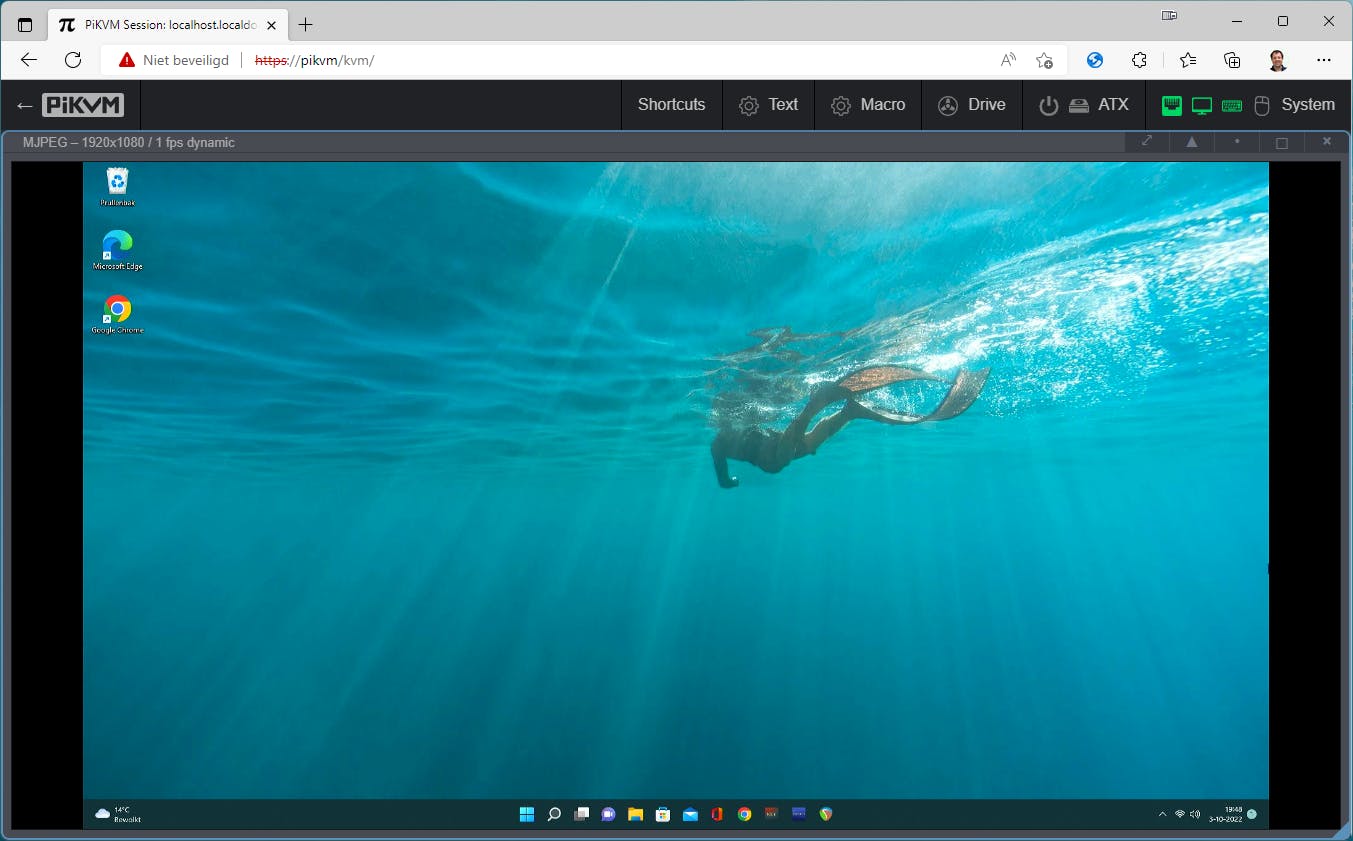The width and height of the screenshot is (1353, 841).
Task: Click the Edge profile picture
Action: 1278,60
